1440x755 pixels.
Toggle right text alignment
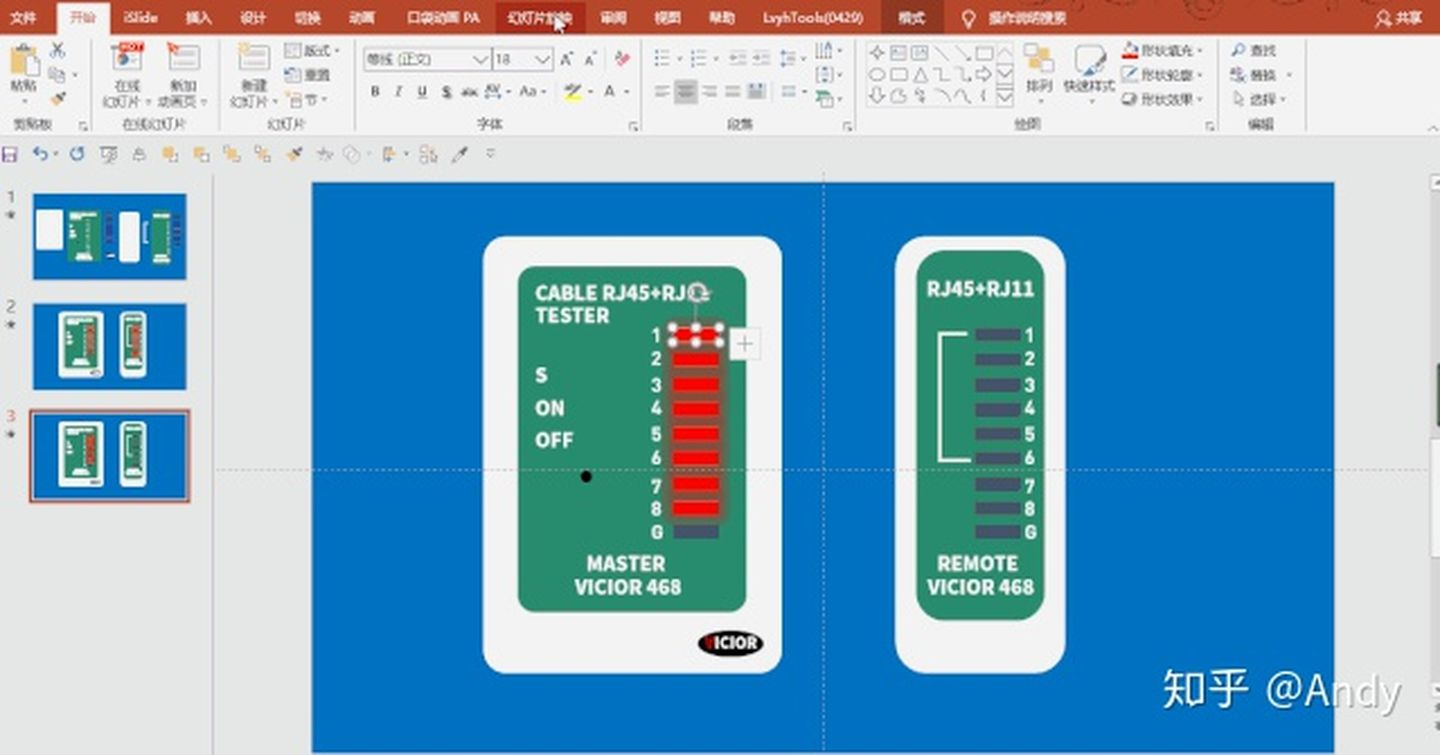pos(710,91)
